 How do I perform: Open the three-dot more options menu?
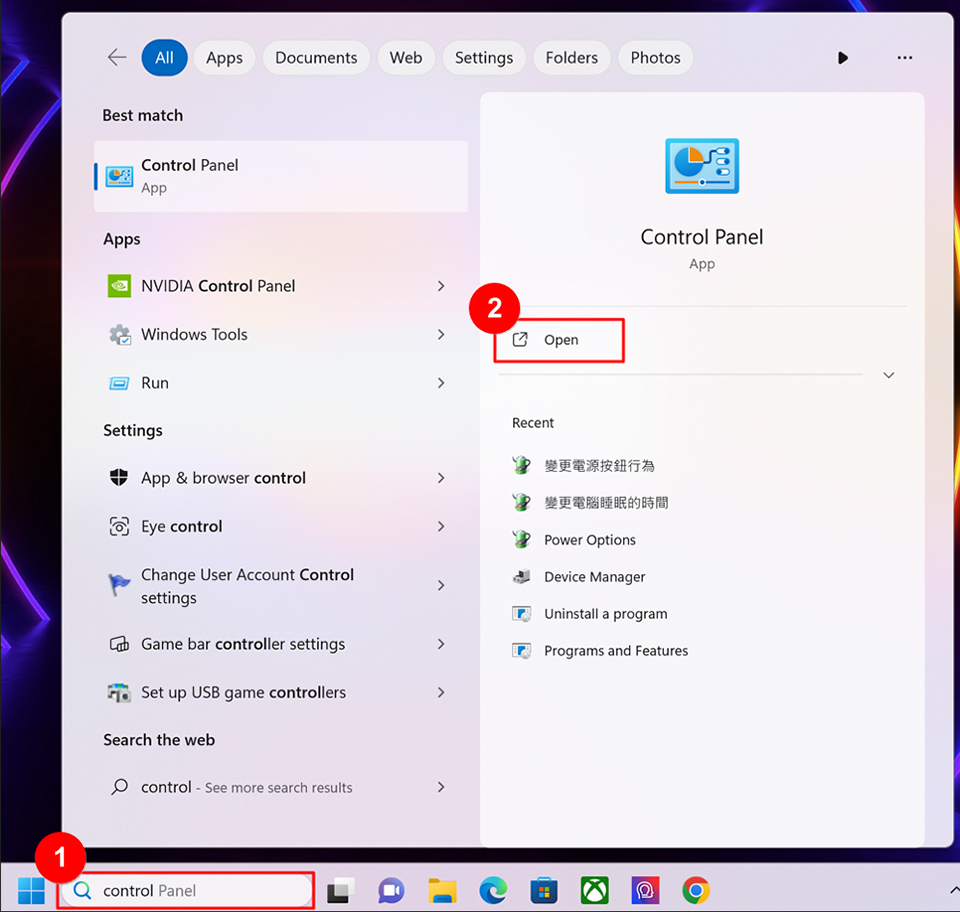[x=904, y=58]
